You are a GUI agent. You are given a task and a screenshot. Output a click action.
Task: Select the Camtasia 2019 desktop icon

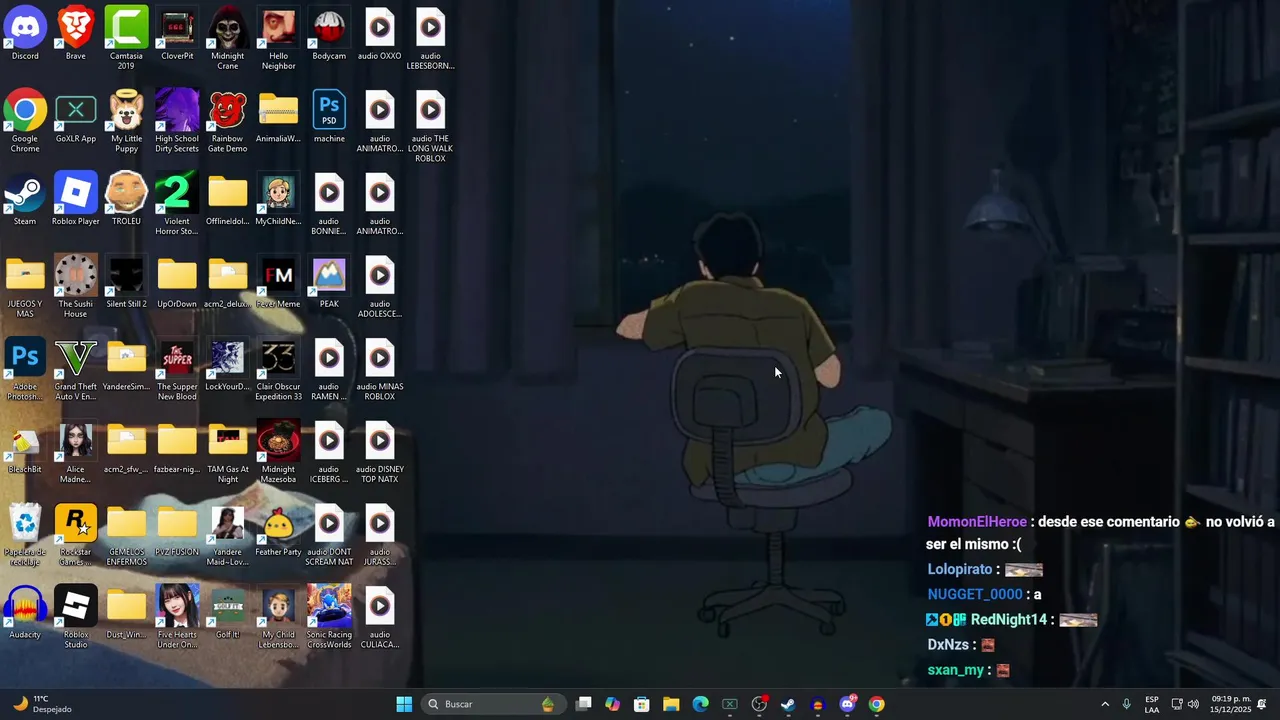tap(126, 39)
